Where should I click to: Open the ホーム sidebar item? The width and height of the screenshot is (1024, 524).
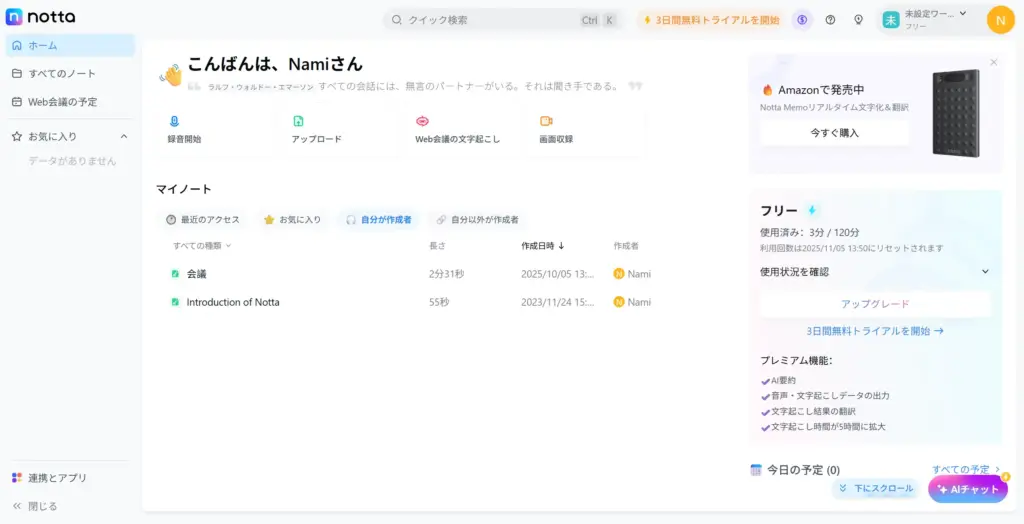70,46
